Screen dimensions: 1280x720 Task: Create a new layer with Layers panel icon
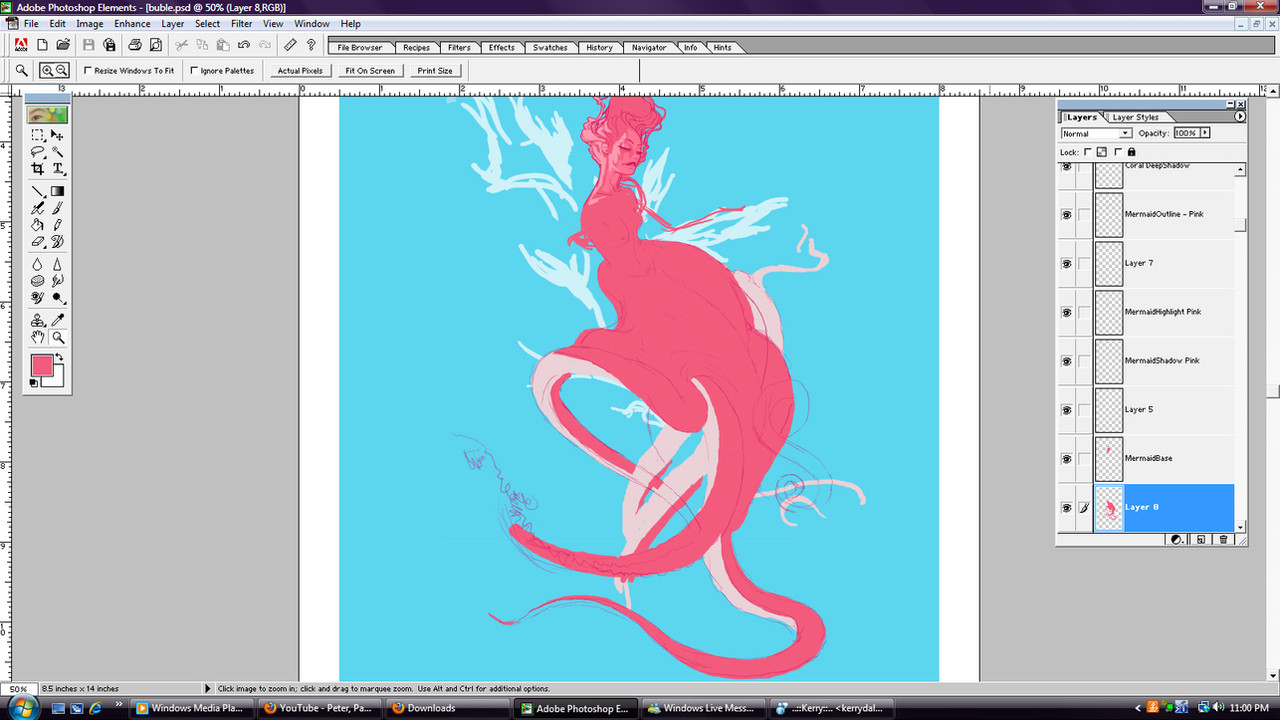(x=1201, y=540)
